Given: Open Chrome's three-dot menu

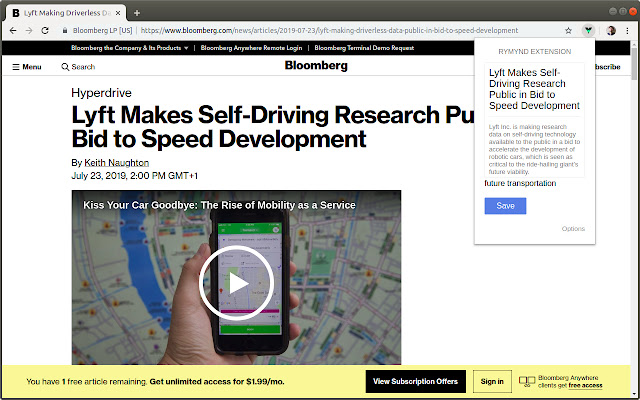Looking at the screenshot, I should pos(629,31).
